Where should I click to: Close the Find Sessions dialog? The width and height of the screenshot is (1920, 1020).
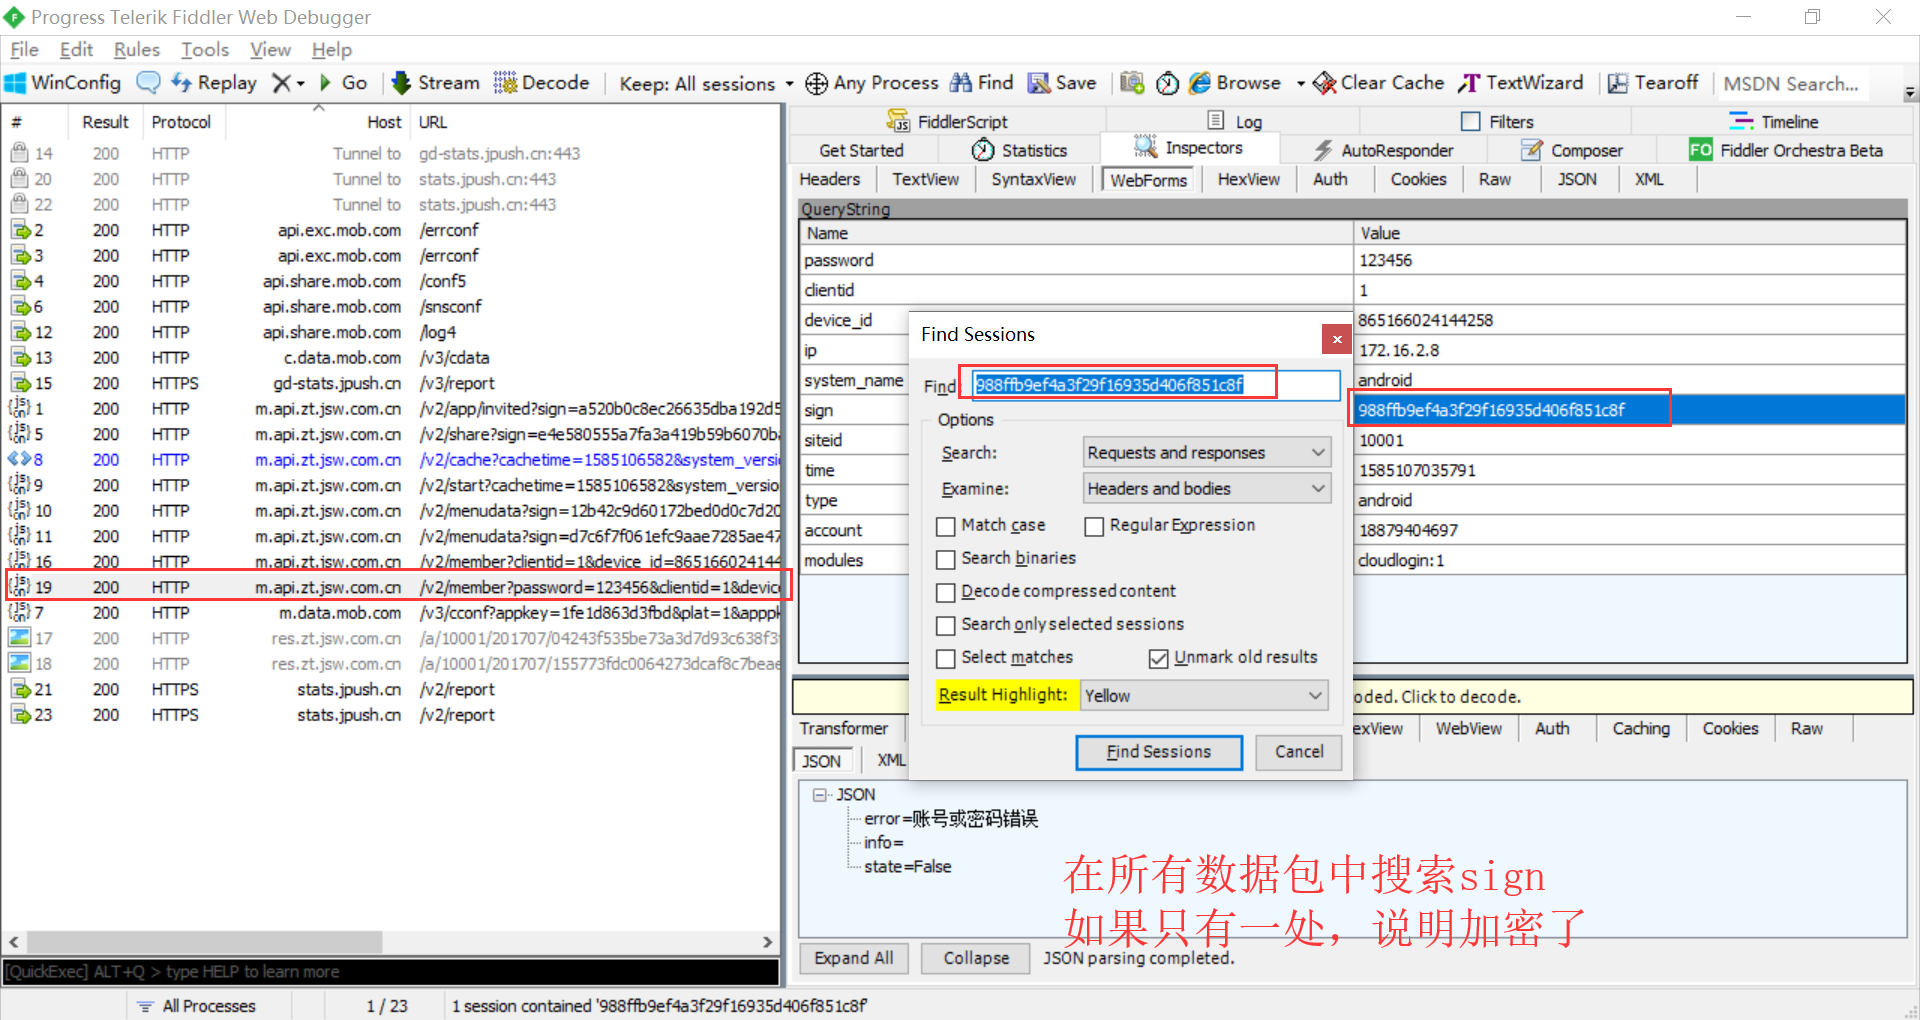pyautogui.click(x=1337, y=339)
